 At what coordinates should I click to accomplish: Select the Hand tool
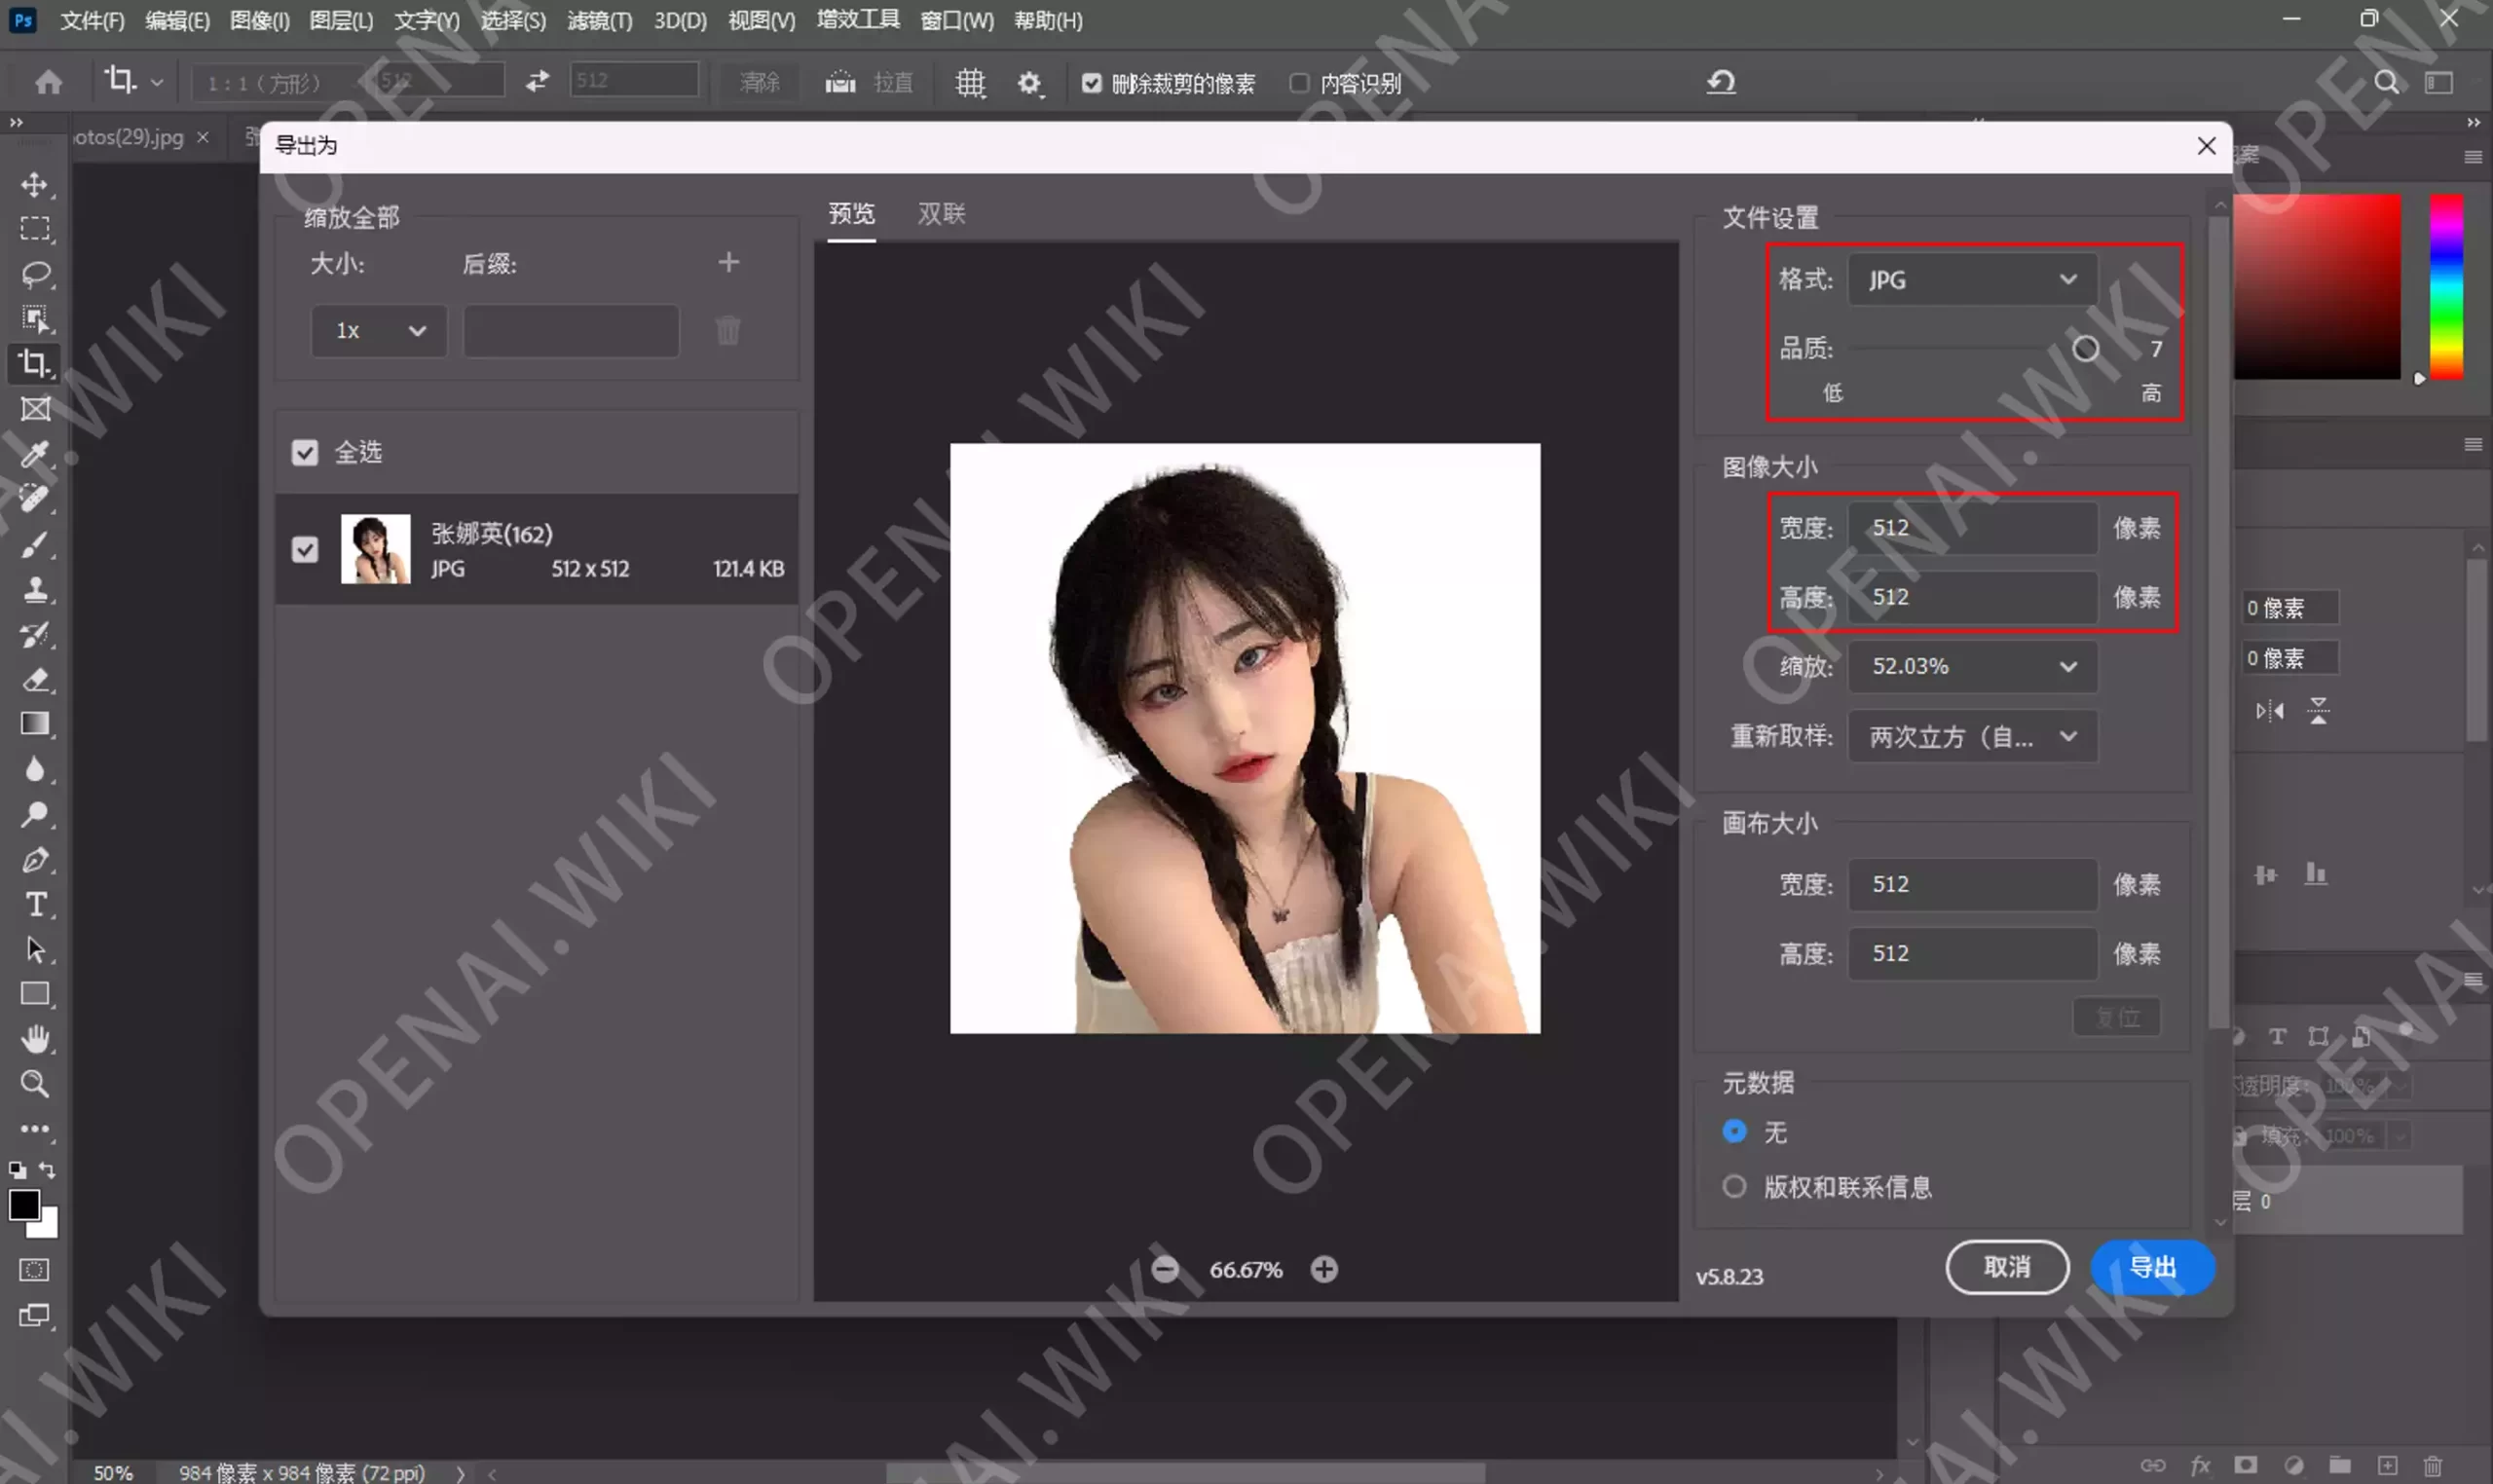[x=35, y=1040]
